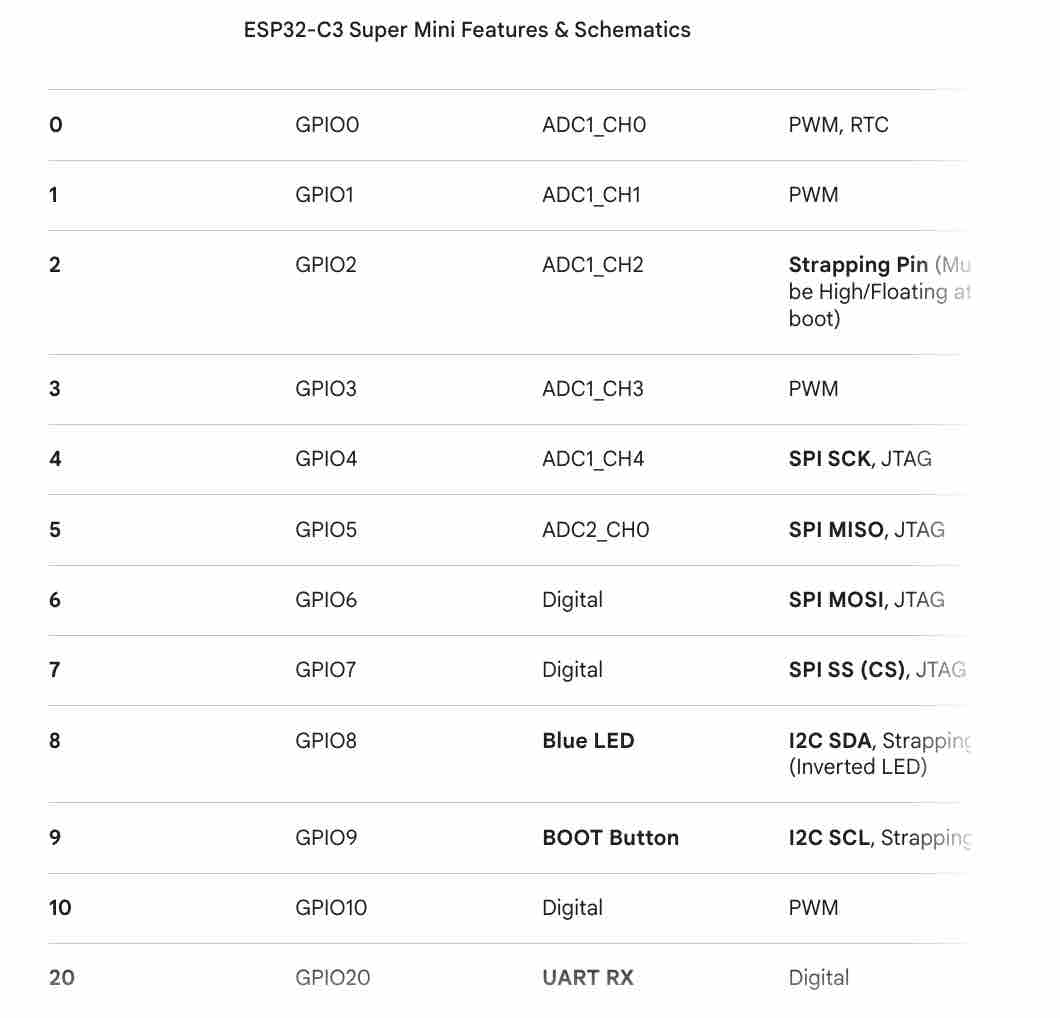Click the ADC1_CH1 cell
Screen dimensions: 1060x1018
592,195
